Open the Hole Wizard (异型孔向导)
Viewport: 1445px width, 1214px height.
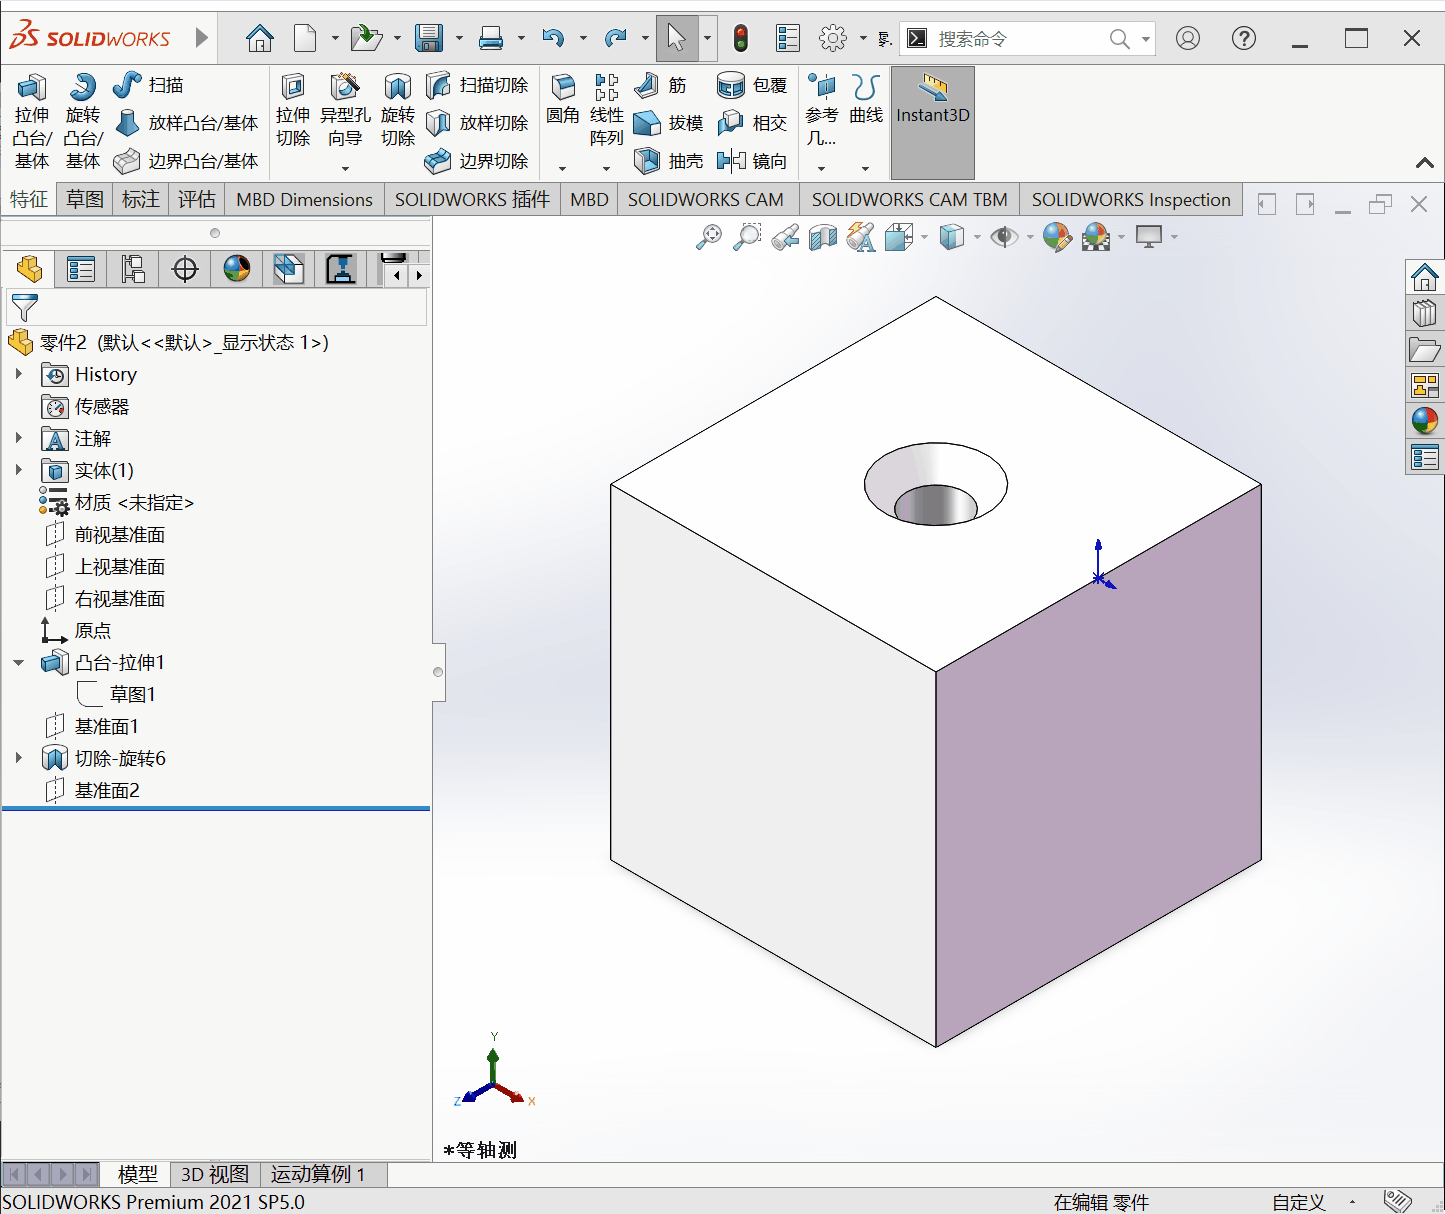click(345, 110)
